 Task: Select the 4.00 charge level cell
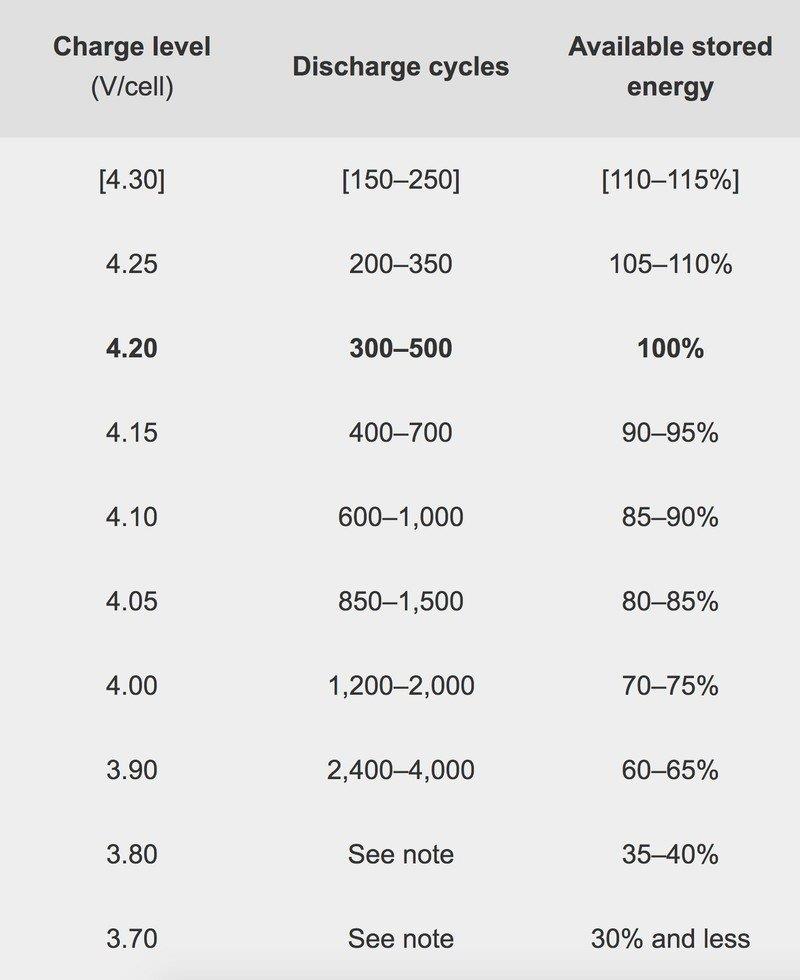coord(132,686)
